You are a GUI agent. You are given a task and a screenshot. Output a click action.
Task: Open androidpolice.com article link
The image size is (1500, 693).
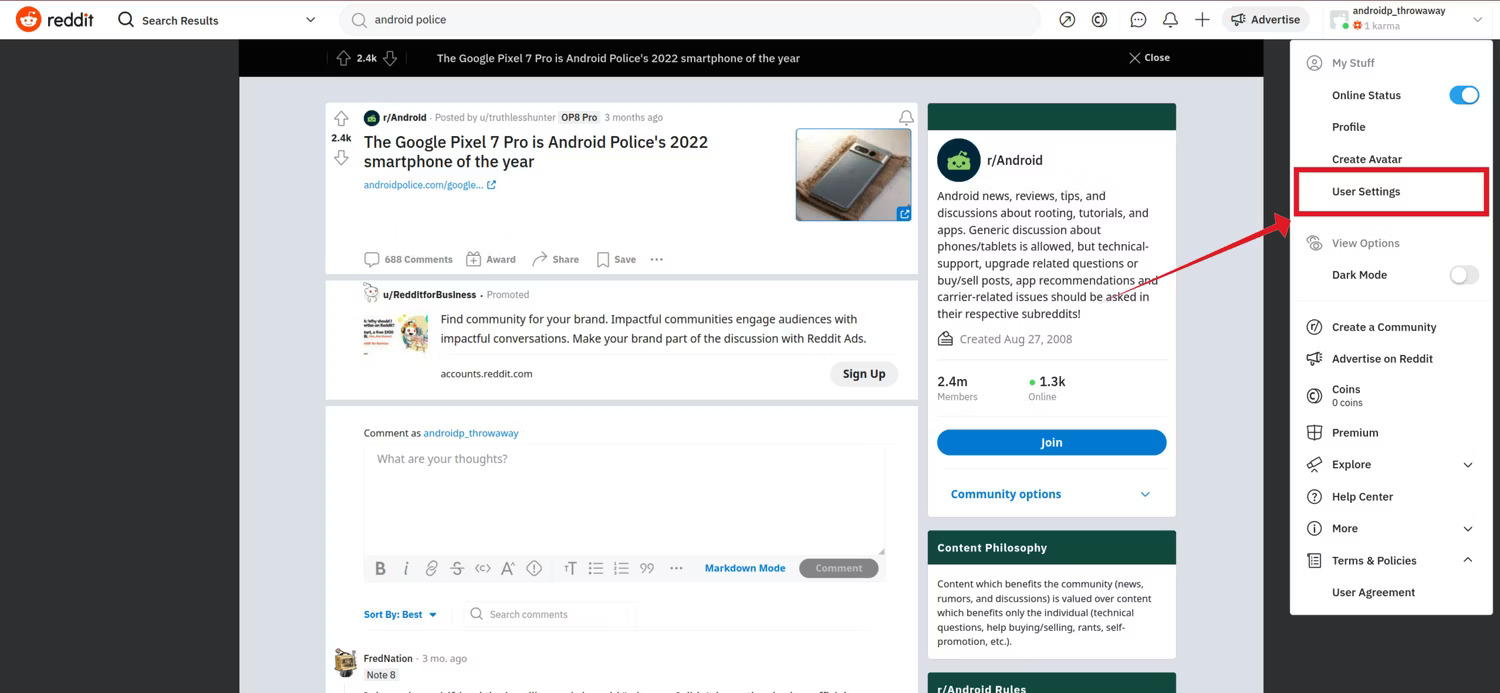[x=430, y=185]
